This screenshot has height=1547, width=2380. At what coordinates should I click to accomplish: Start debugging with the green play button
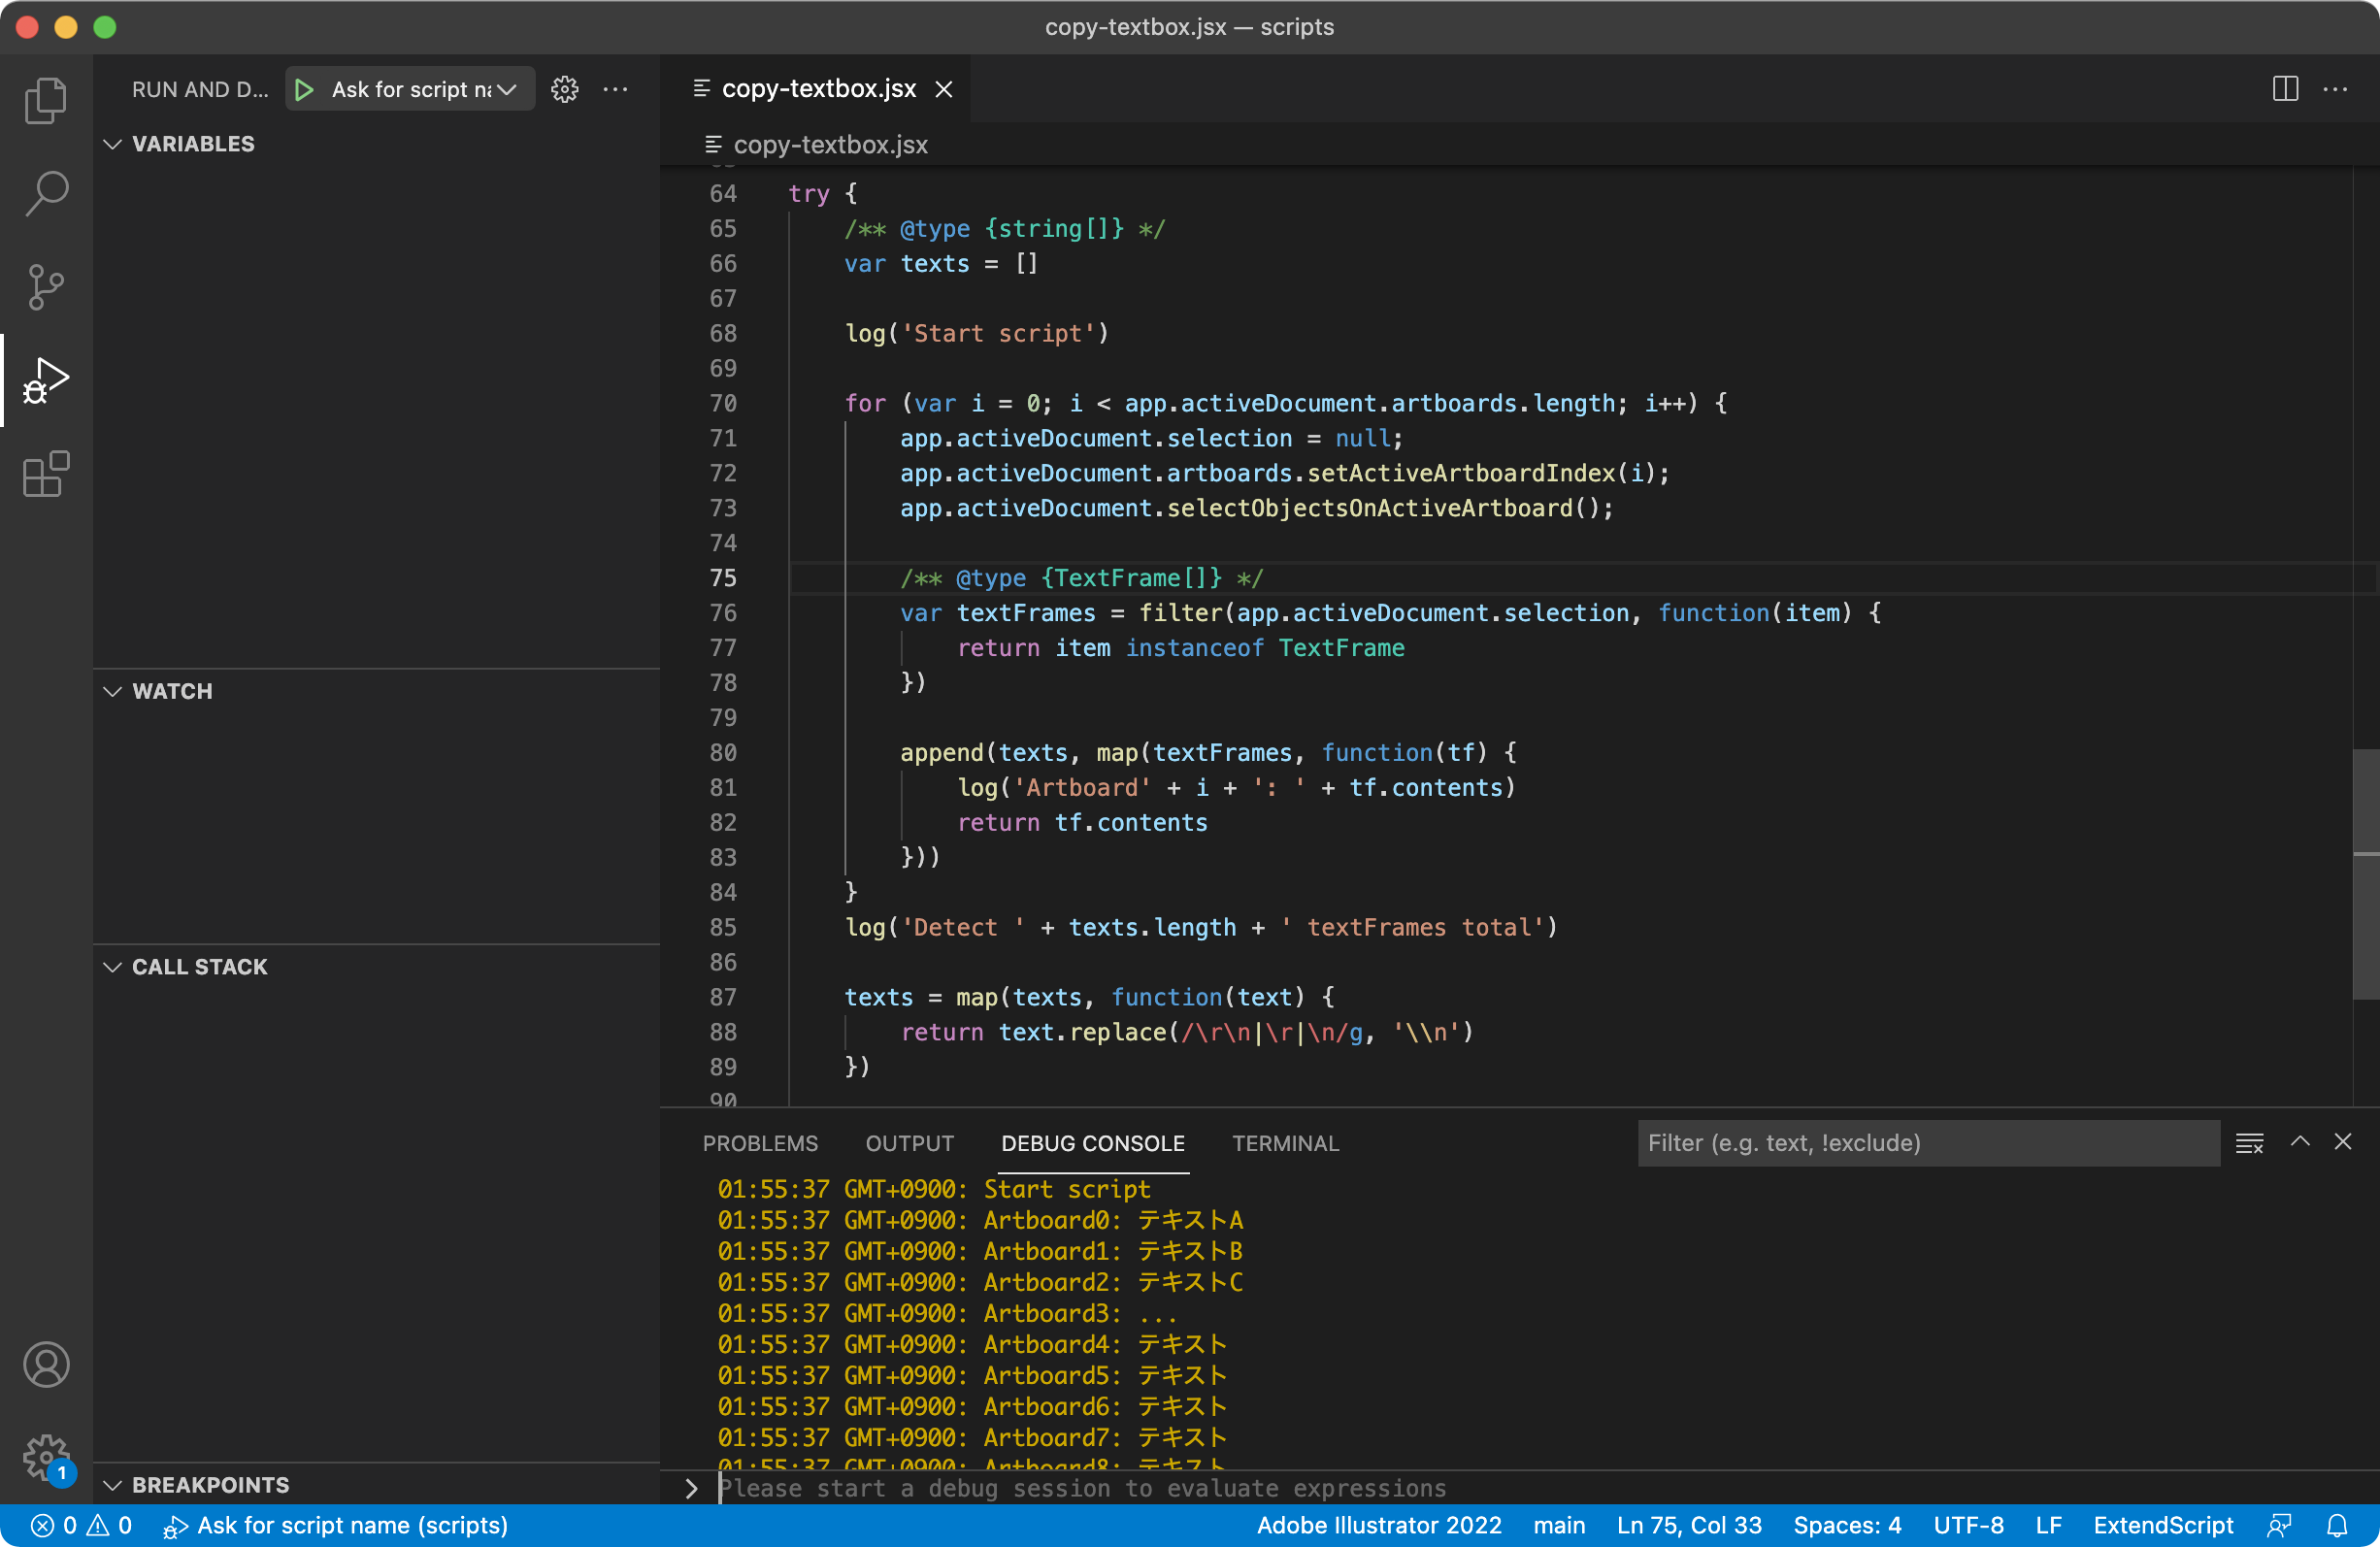click(305, 89)
